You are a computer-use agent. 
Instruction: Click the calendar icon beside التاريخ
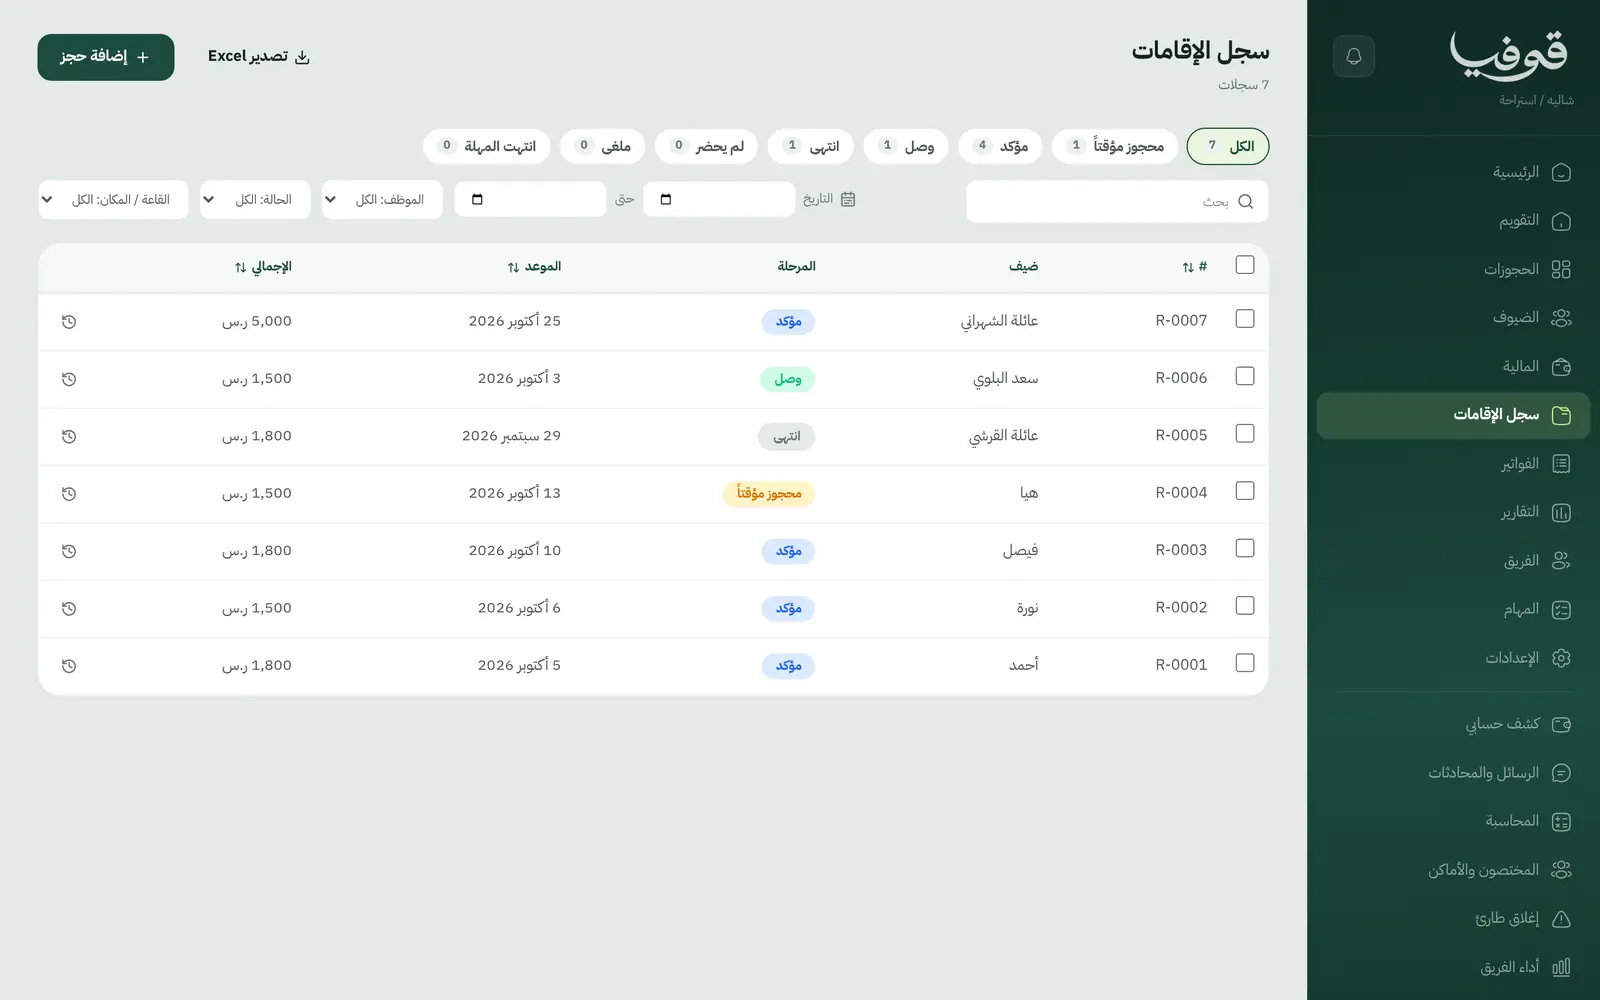(x=848, y=199)
